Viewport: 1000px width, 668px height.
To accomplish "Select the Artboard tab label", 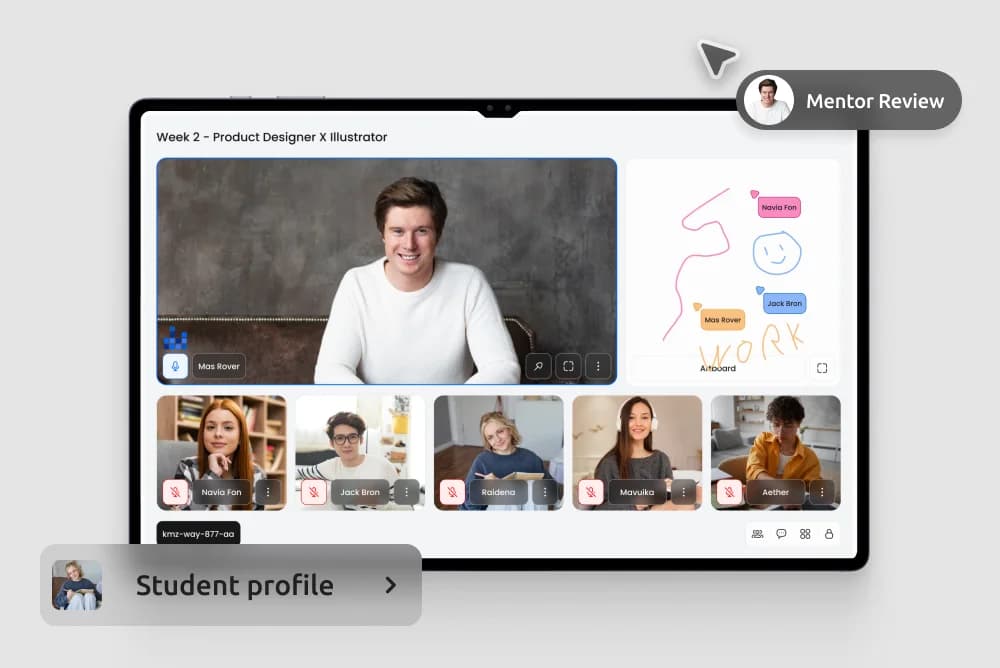I will coord(717,368).
